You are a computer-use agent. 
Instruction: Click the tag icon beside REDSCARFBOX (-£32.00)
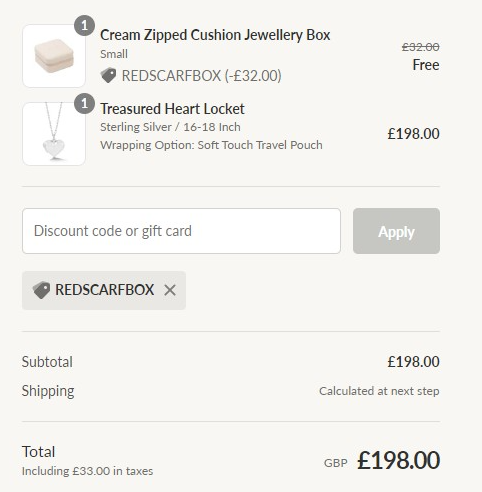click(x=108, y=75)
